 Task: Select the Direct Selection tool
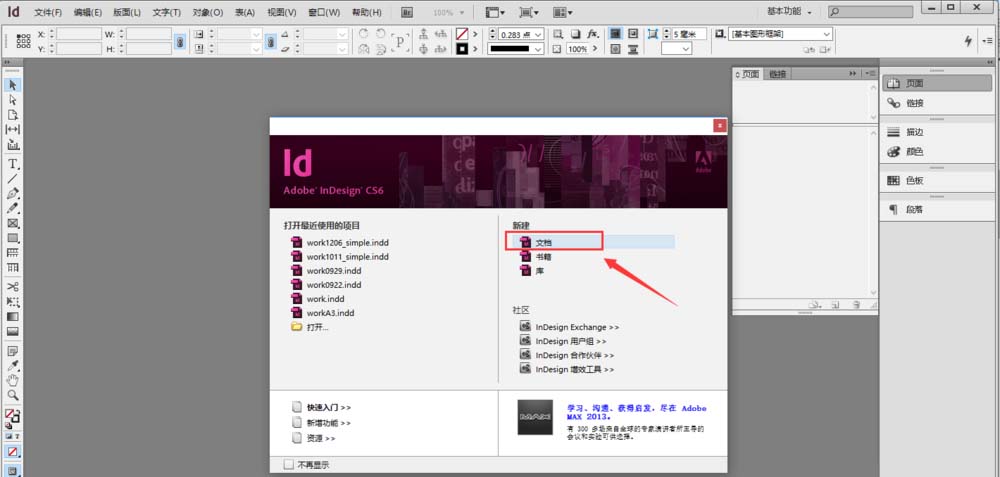pyautogui.click(x=13, y=100)
